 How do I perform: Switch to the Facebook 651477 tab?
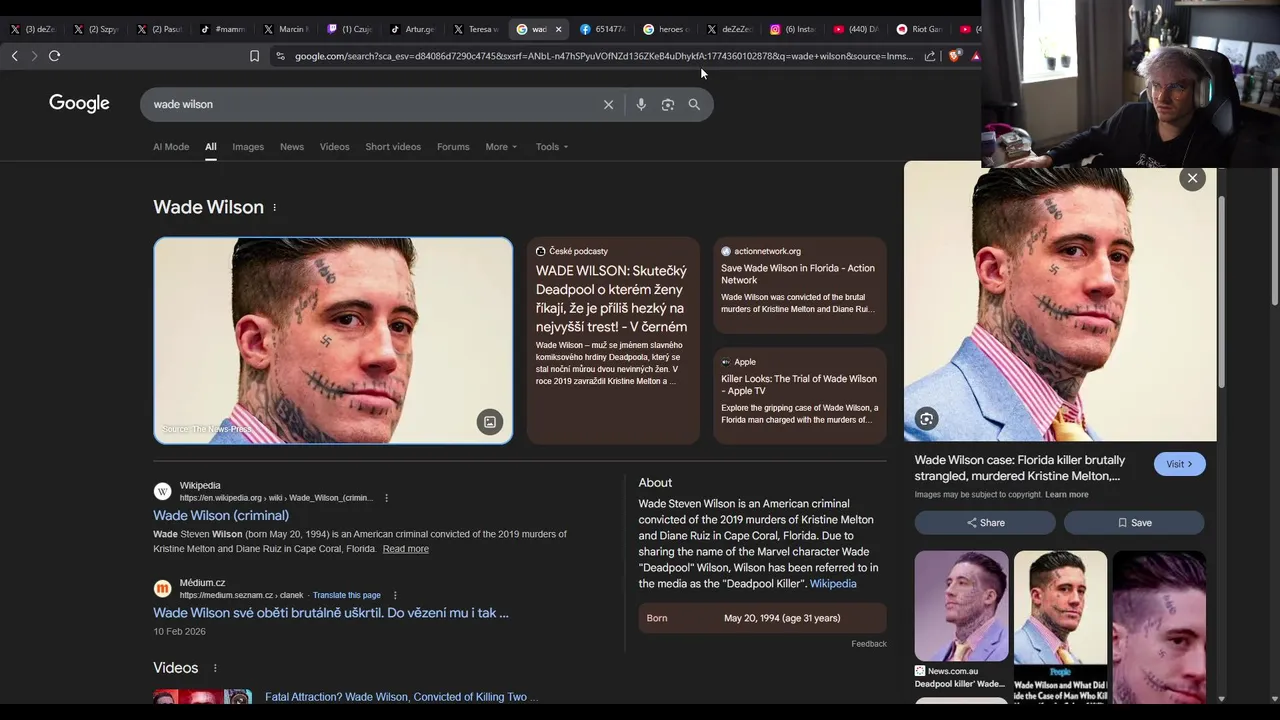coord(603,29)
